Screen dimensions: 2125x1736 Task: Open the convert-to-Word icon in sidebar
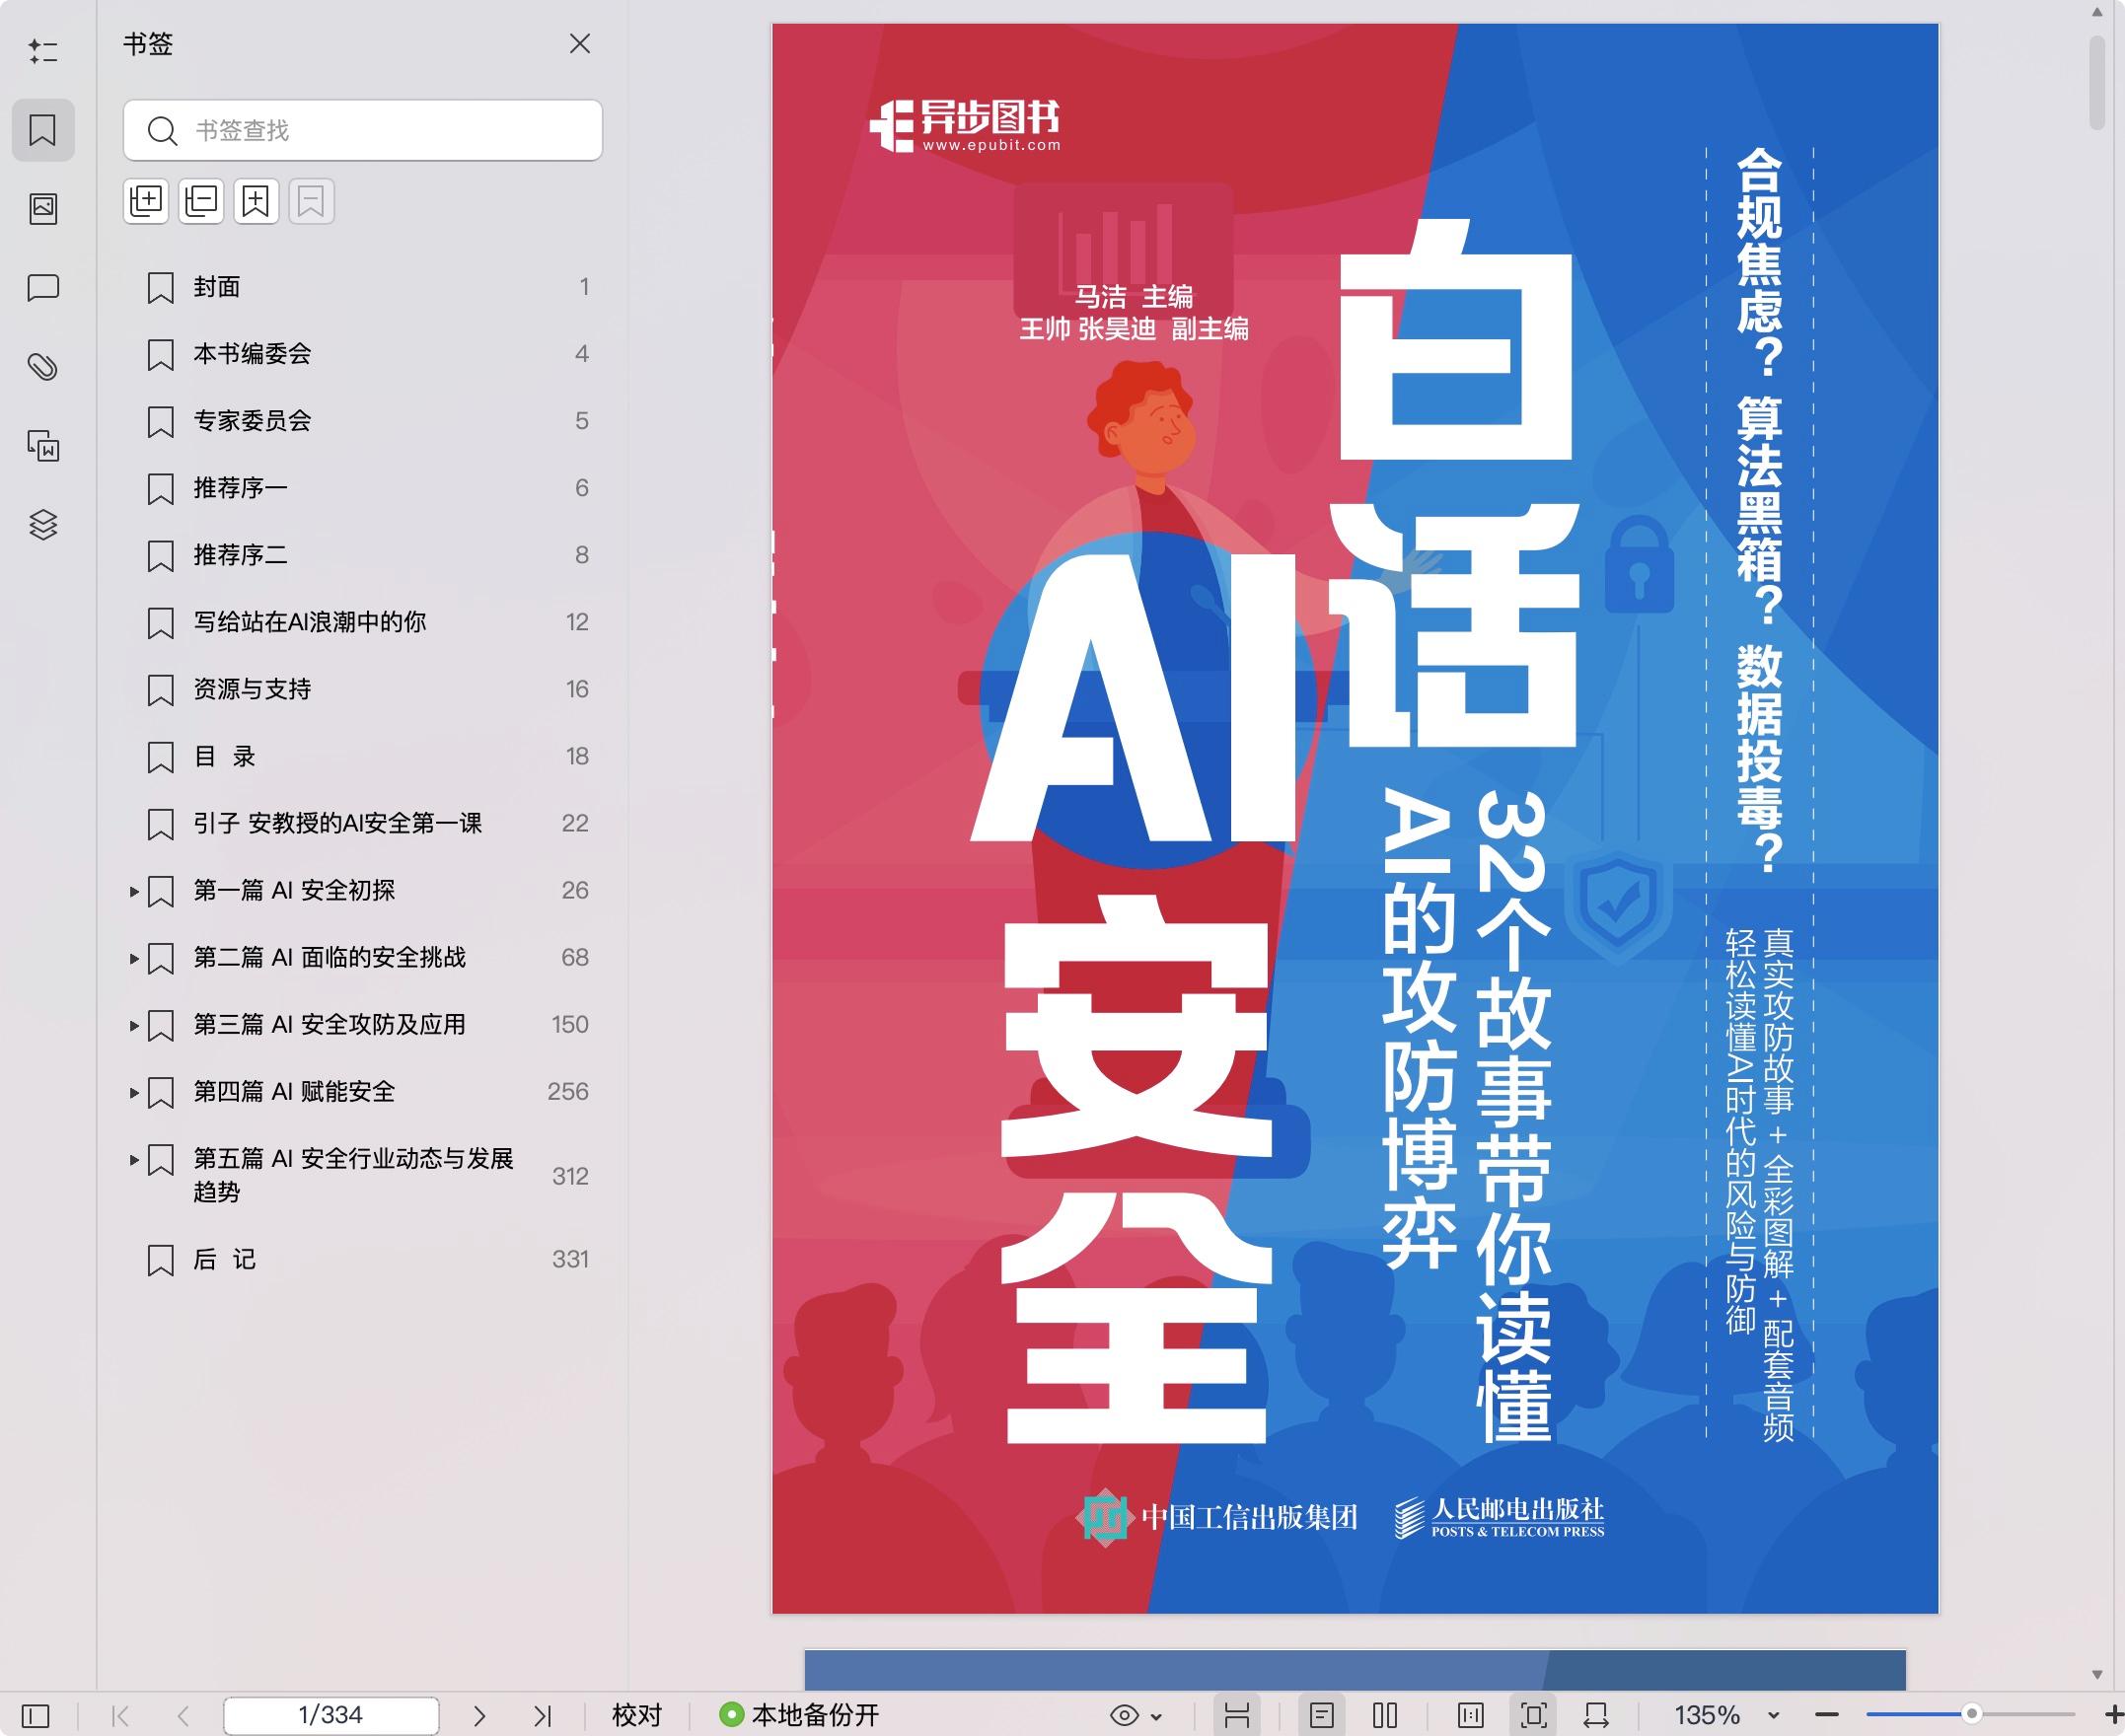tap(43, 445)
